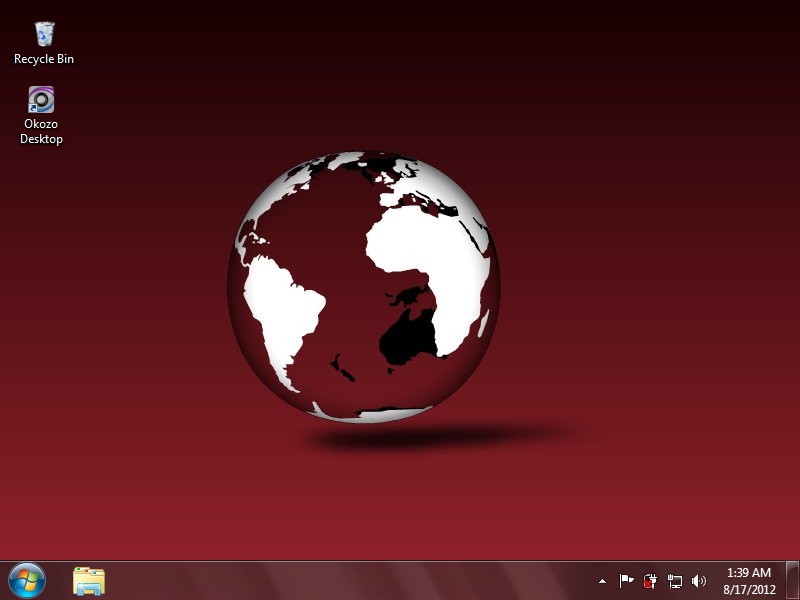Open the Windows Start menu orb

(x=27, y=581)
